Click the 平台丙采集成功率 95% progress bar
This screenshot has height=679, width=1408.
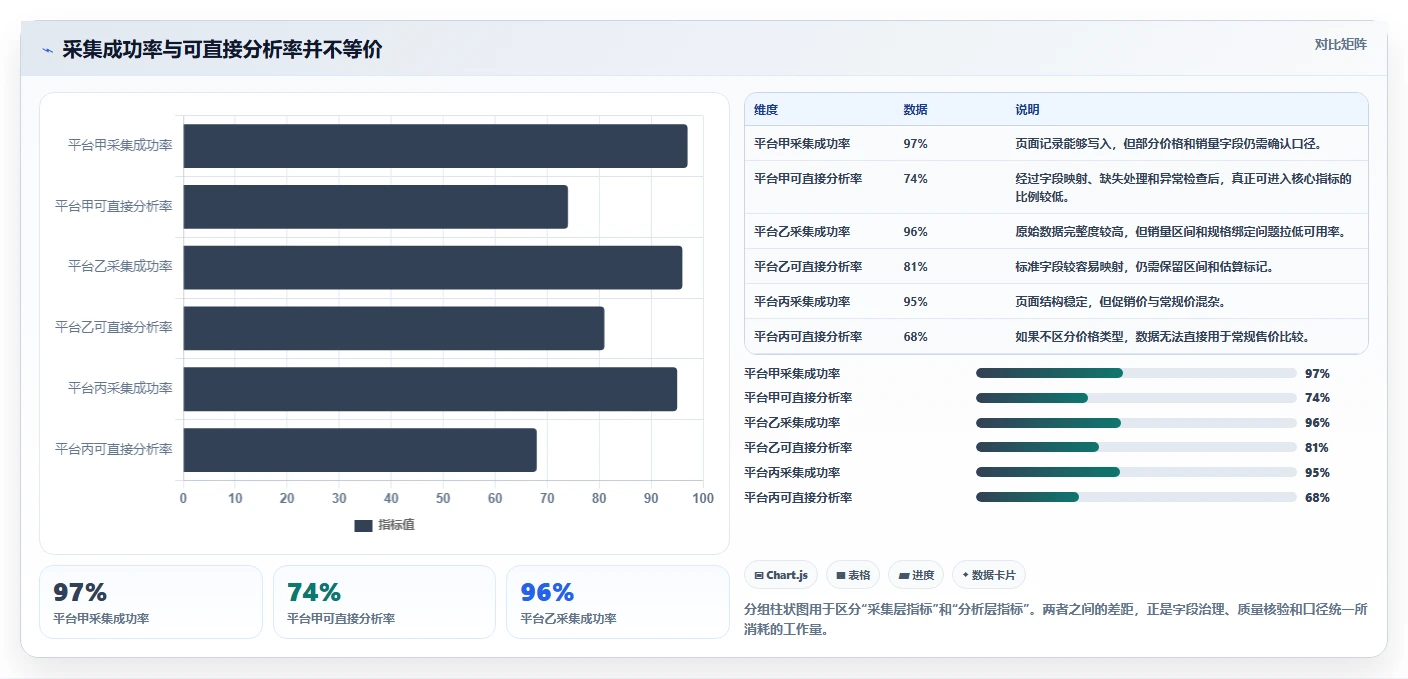coord(1136,472)
